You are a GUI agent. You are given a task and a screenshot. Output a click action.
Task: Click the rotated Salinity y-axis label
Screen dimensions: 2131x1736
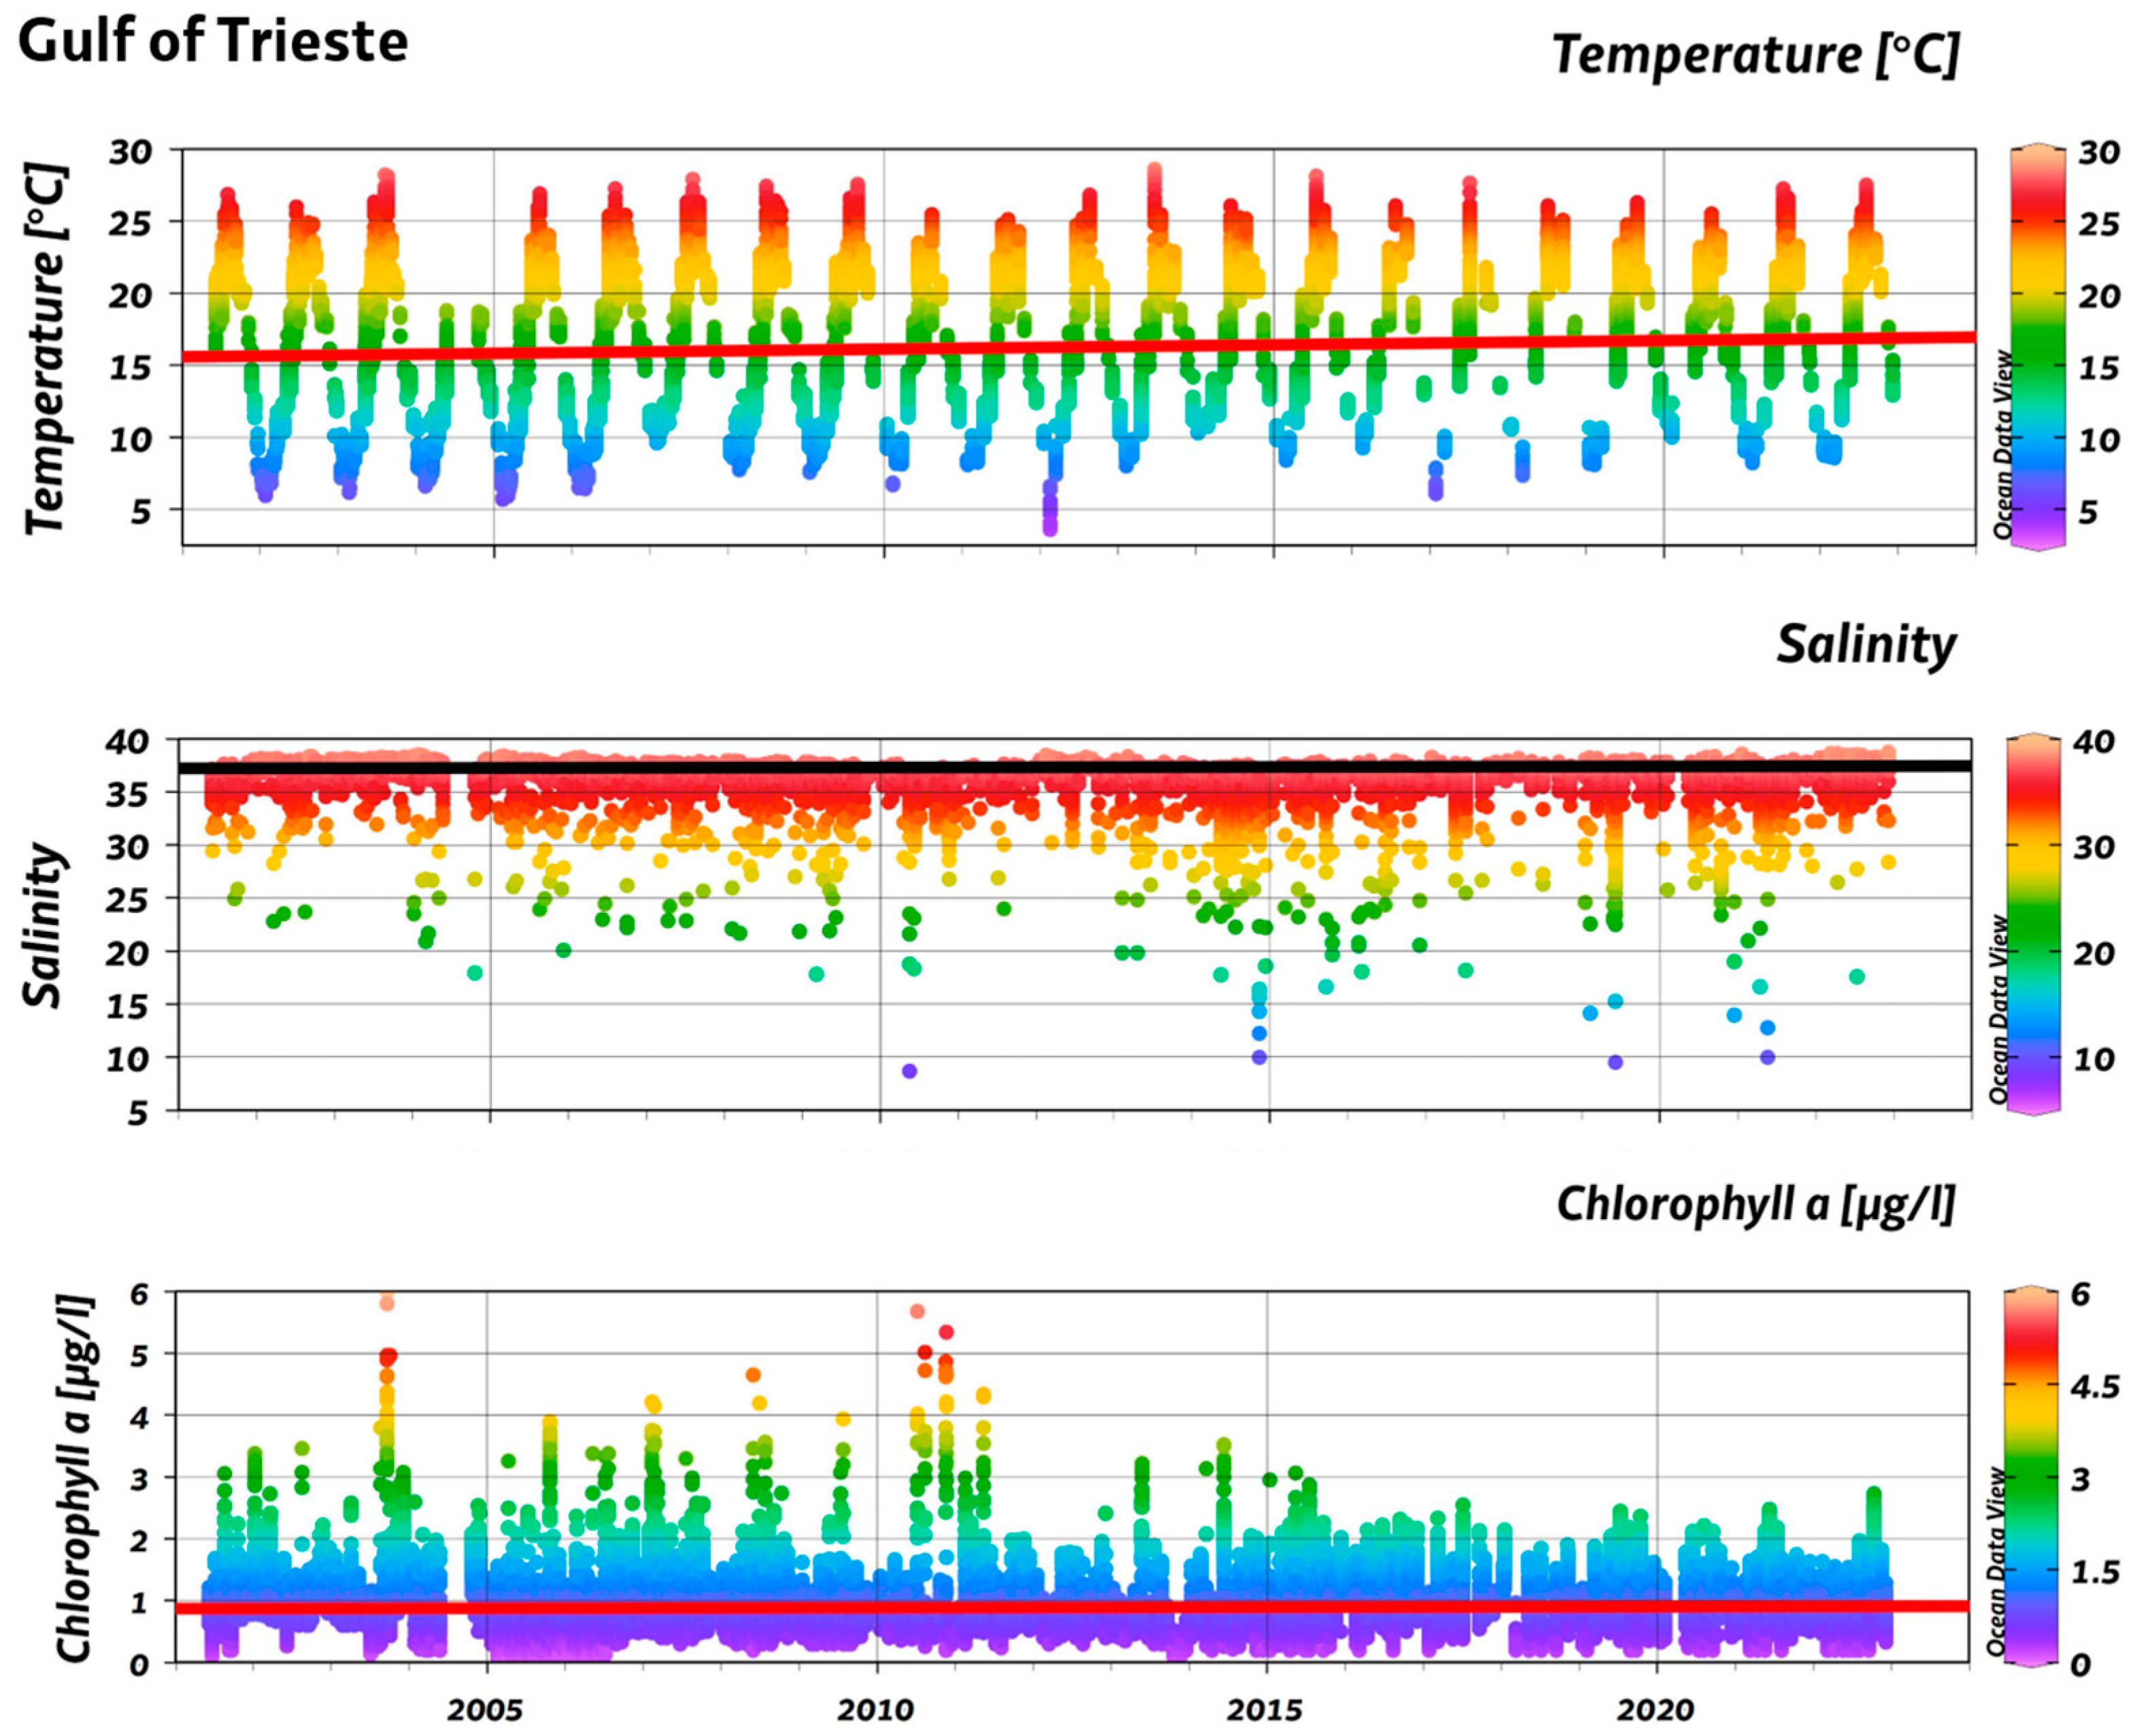44,925
